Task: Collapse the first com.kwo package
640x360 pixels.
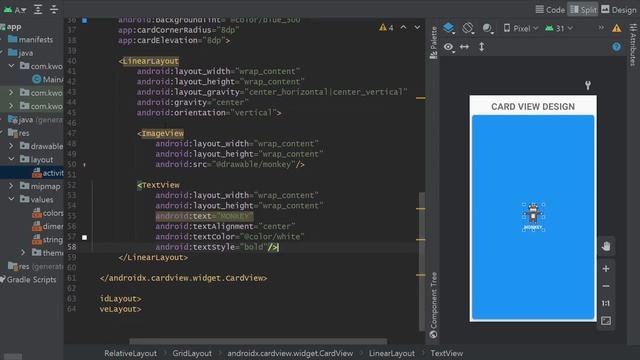Action: [11, 66]
